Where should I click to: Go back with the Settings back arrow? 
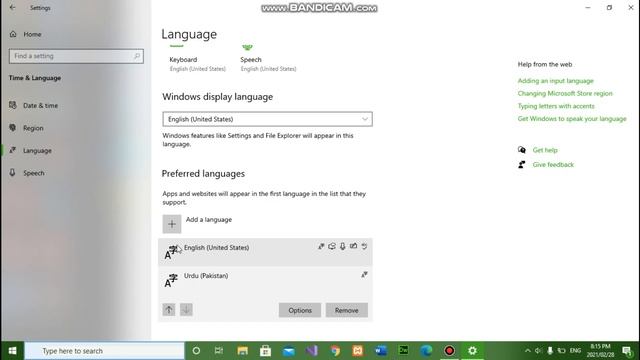pyautogui.click(x=12, y=7)
